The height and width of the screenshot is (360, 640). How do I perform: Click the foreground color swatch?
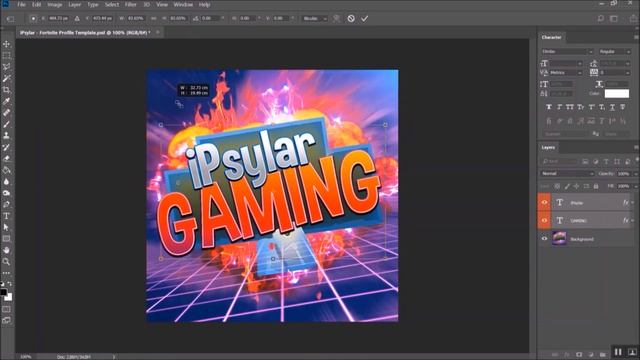tap(3, 292)
